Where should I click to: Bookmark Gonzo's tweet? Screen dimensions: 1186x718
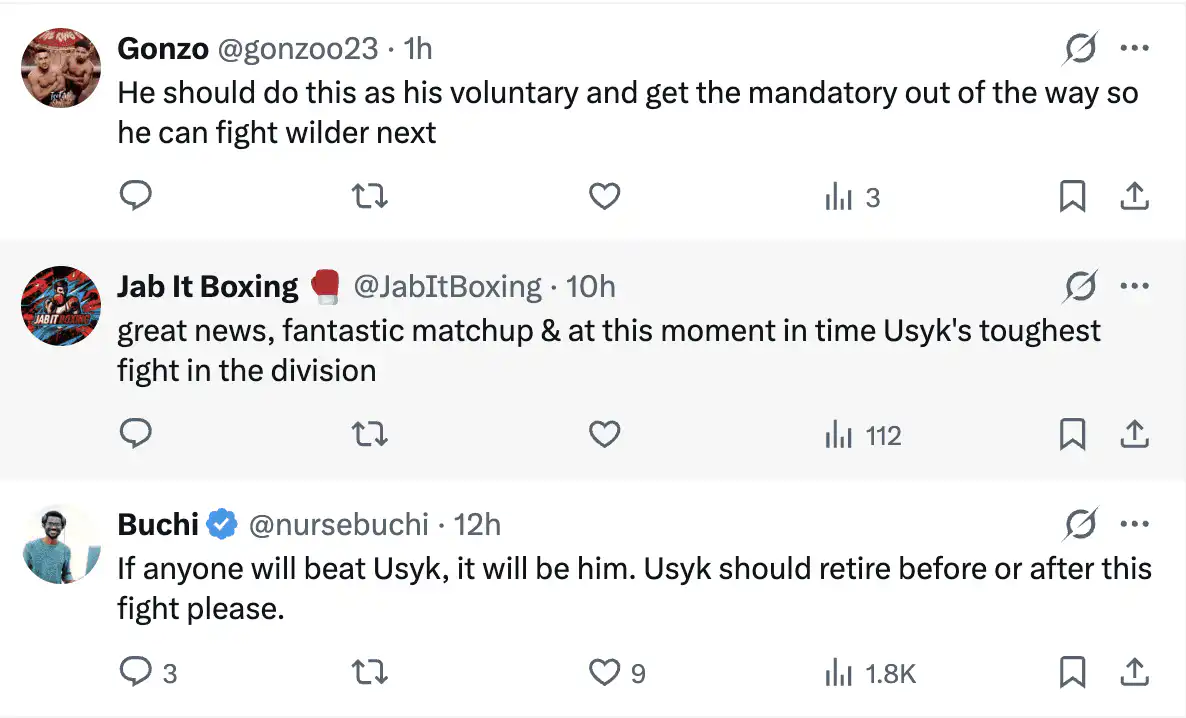pos(1072,197)
